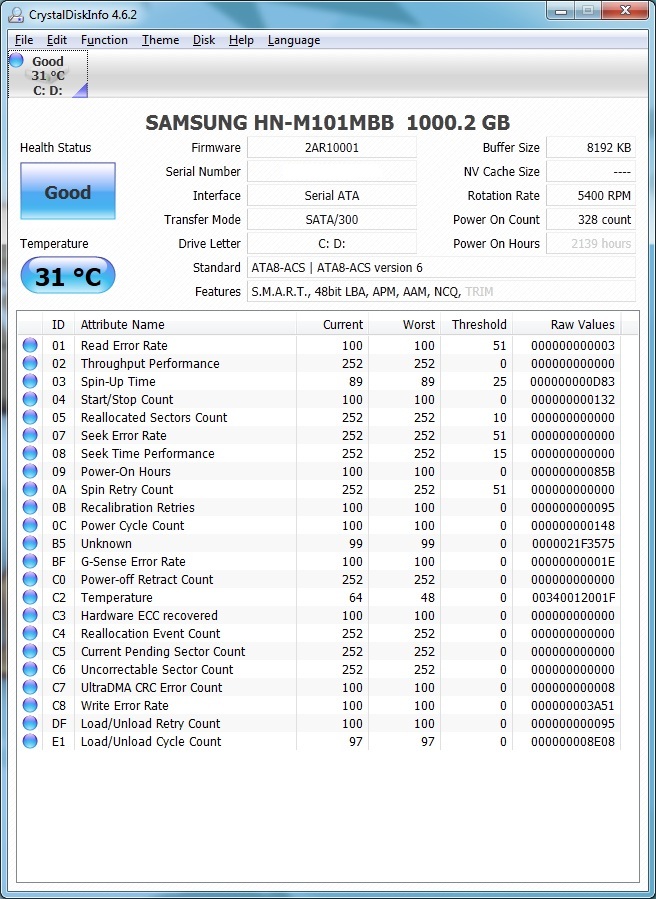Click status orb for Seek Error Rate
Image resolution: width=656 pixels, height=899 pixels.
(30, 435)
